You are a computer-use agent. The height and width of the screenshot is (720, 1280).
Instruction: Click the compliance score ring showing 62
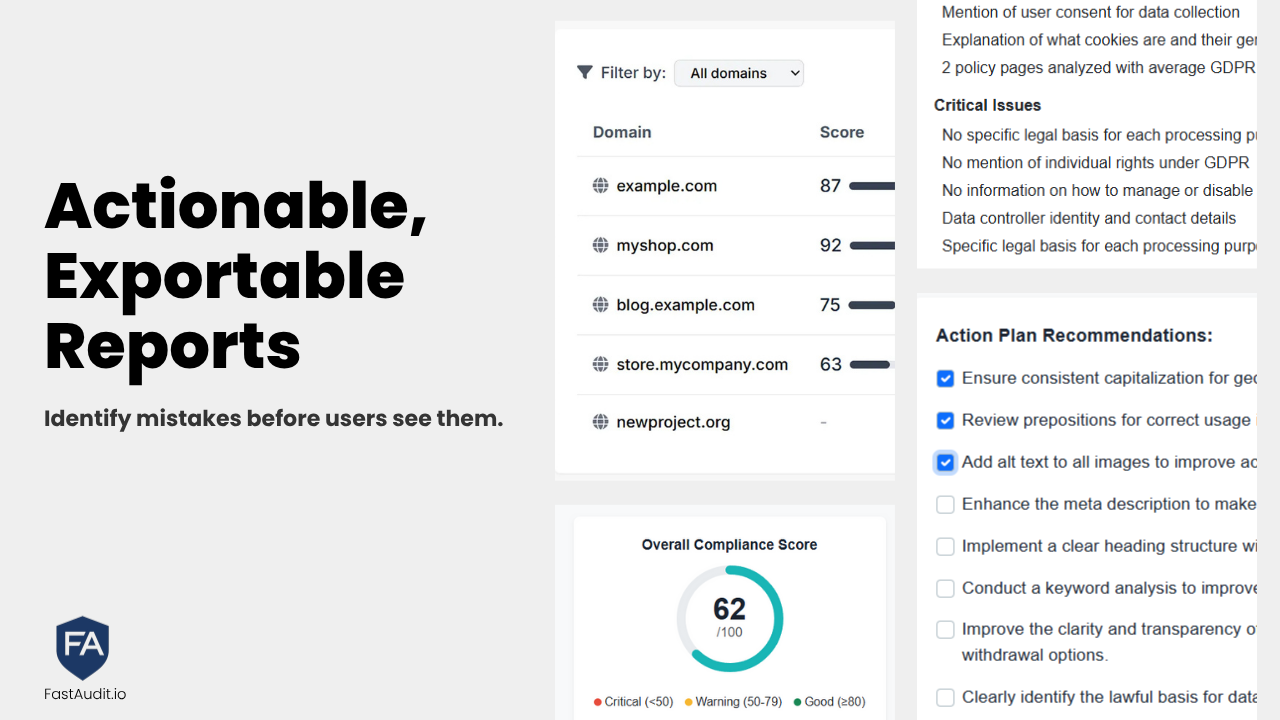coord(730,618)
